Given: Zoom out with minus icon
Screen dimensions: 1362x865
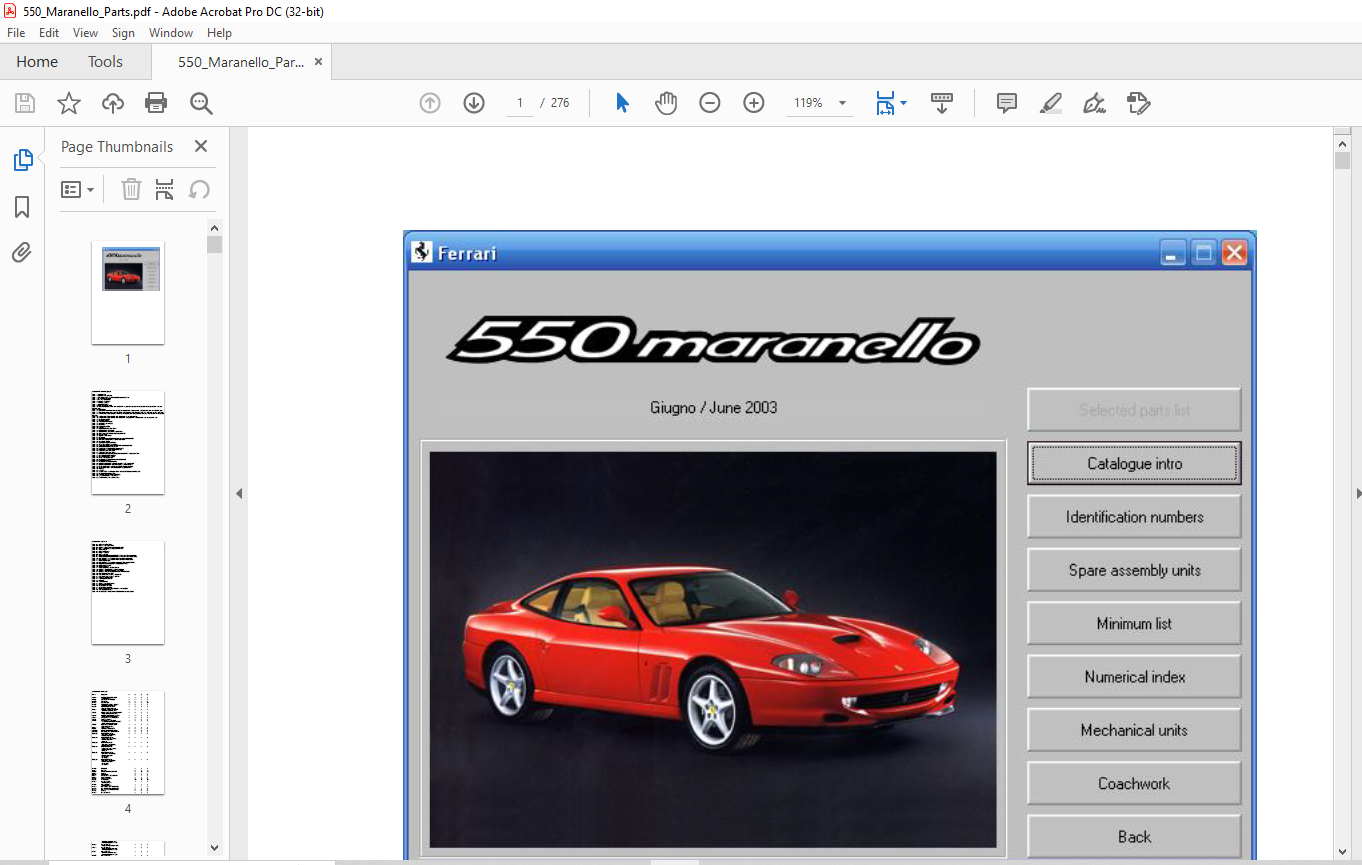Looking at the screenshot, I should [x=710, y=103].
